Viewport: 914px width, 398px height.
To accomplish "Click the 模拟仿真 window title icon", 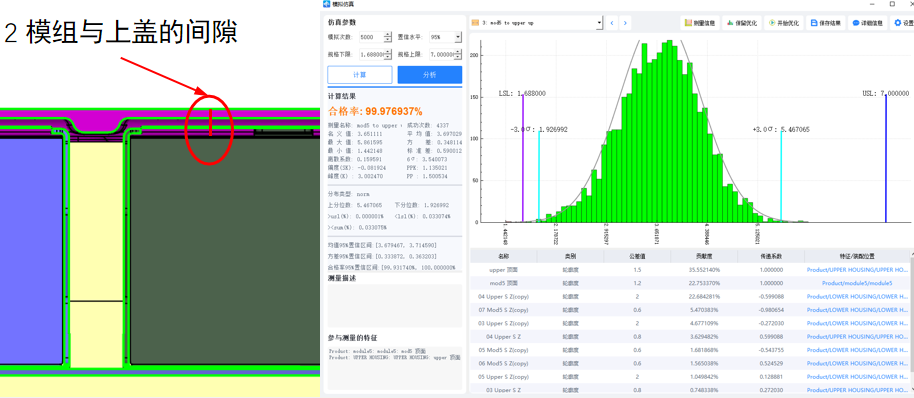I will pos(326,4).
